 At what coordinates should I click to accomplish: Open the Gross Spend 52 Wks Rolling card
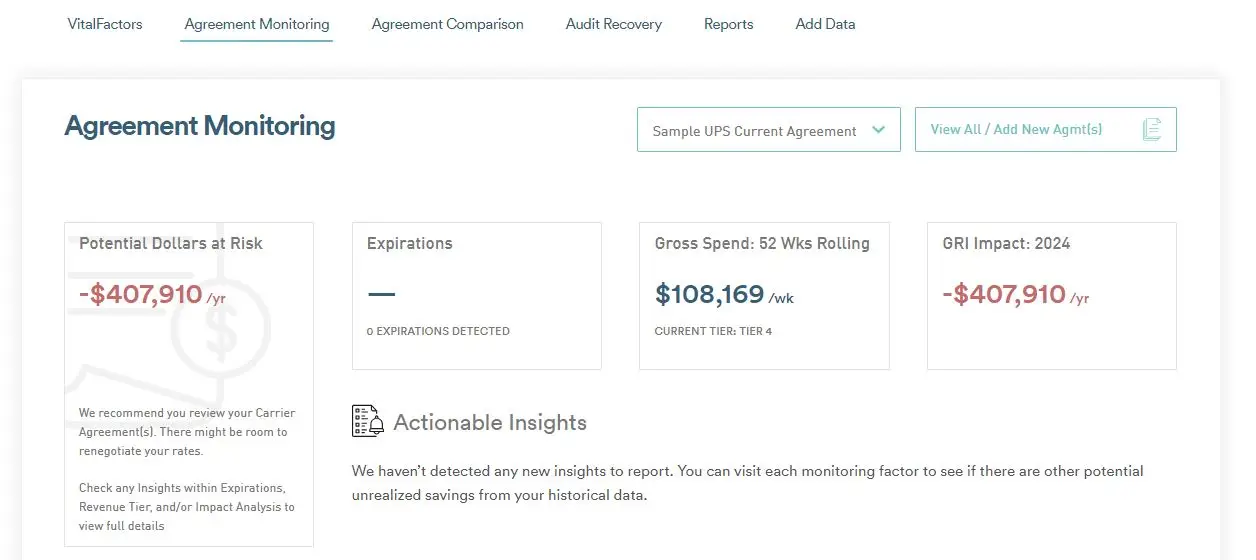pyautogui.click(x=764, y=296)
